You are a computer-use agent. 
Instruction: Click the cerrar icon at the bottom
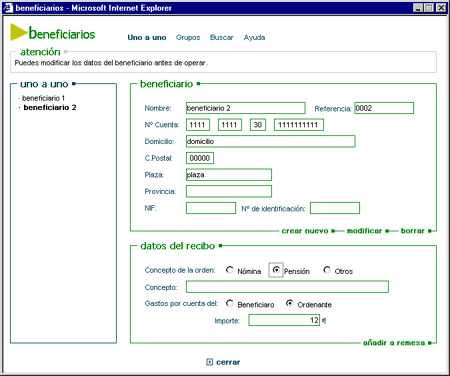point(209,362)
